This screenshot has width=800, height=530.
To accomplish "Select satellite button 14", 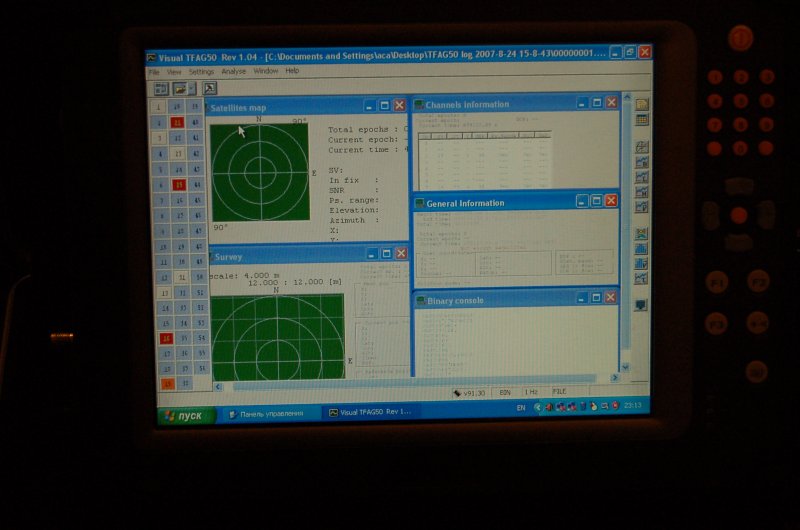I will point(165,309).
